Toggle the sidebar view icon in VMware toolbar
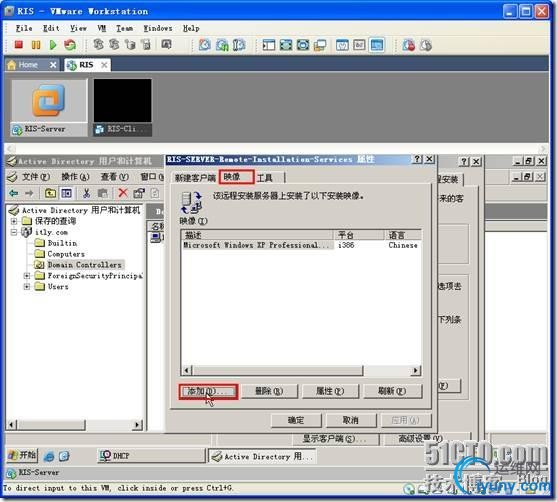This screenshot has width=557, height=502. pyautogui.click(x=269, y=45)
